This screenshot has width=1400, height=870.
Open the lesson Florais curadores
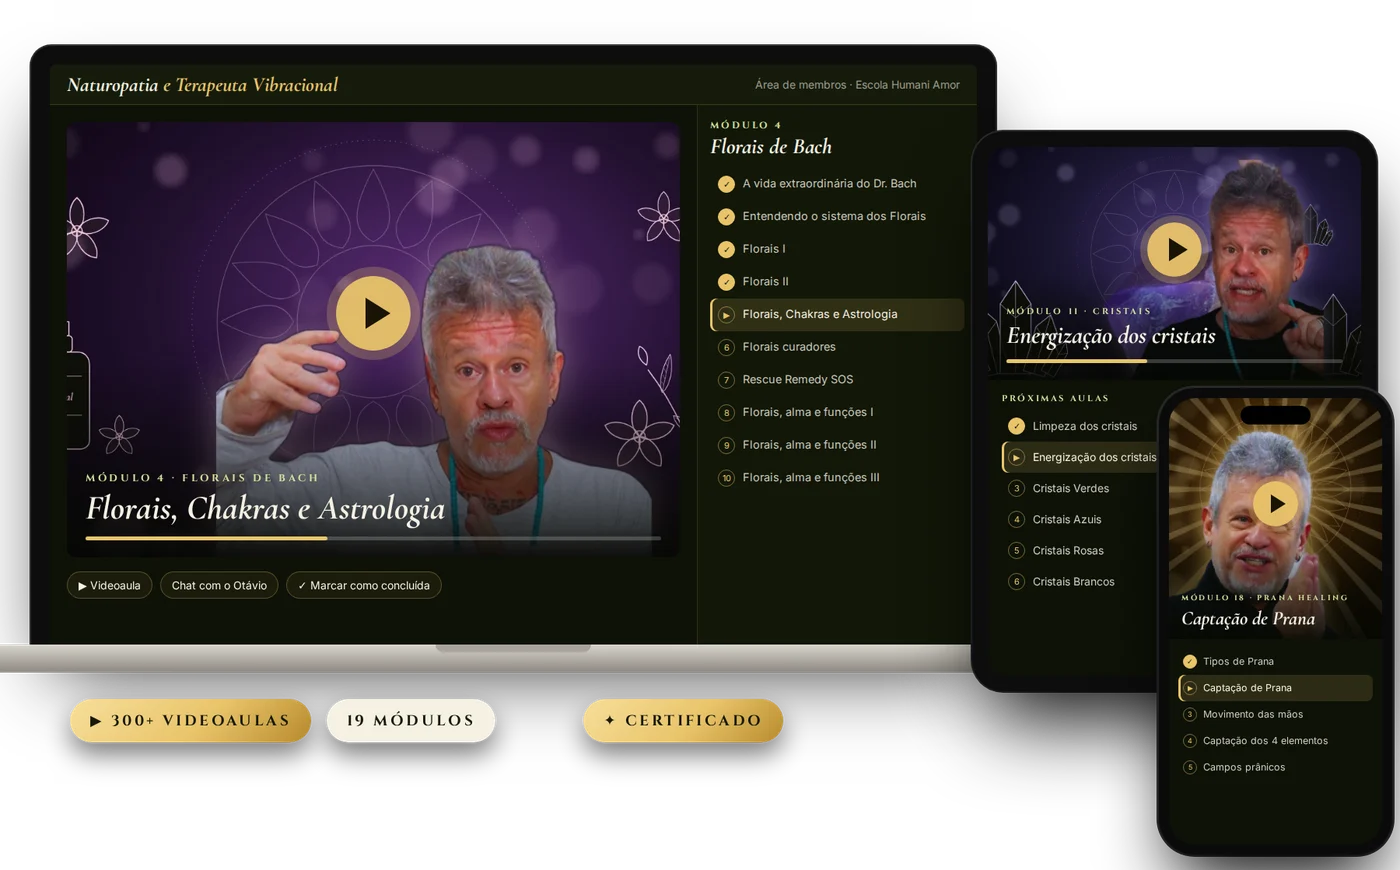tap(837, 347)
